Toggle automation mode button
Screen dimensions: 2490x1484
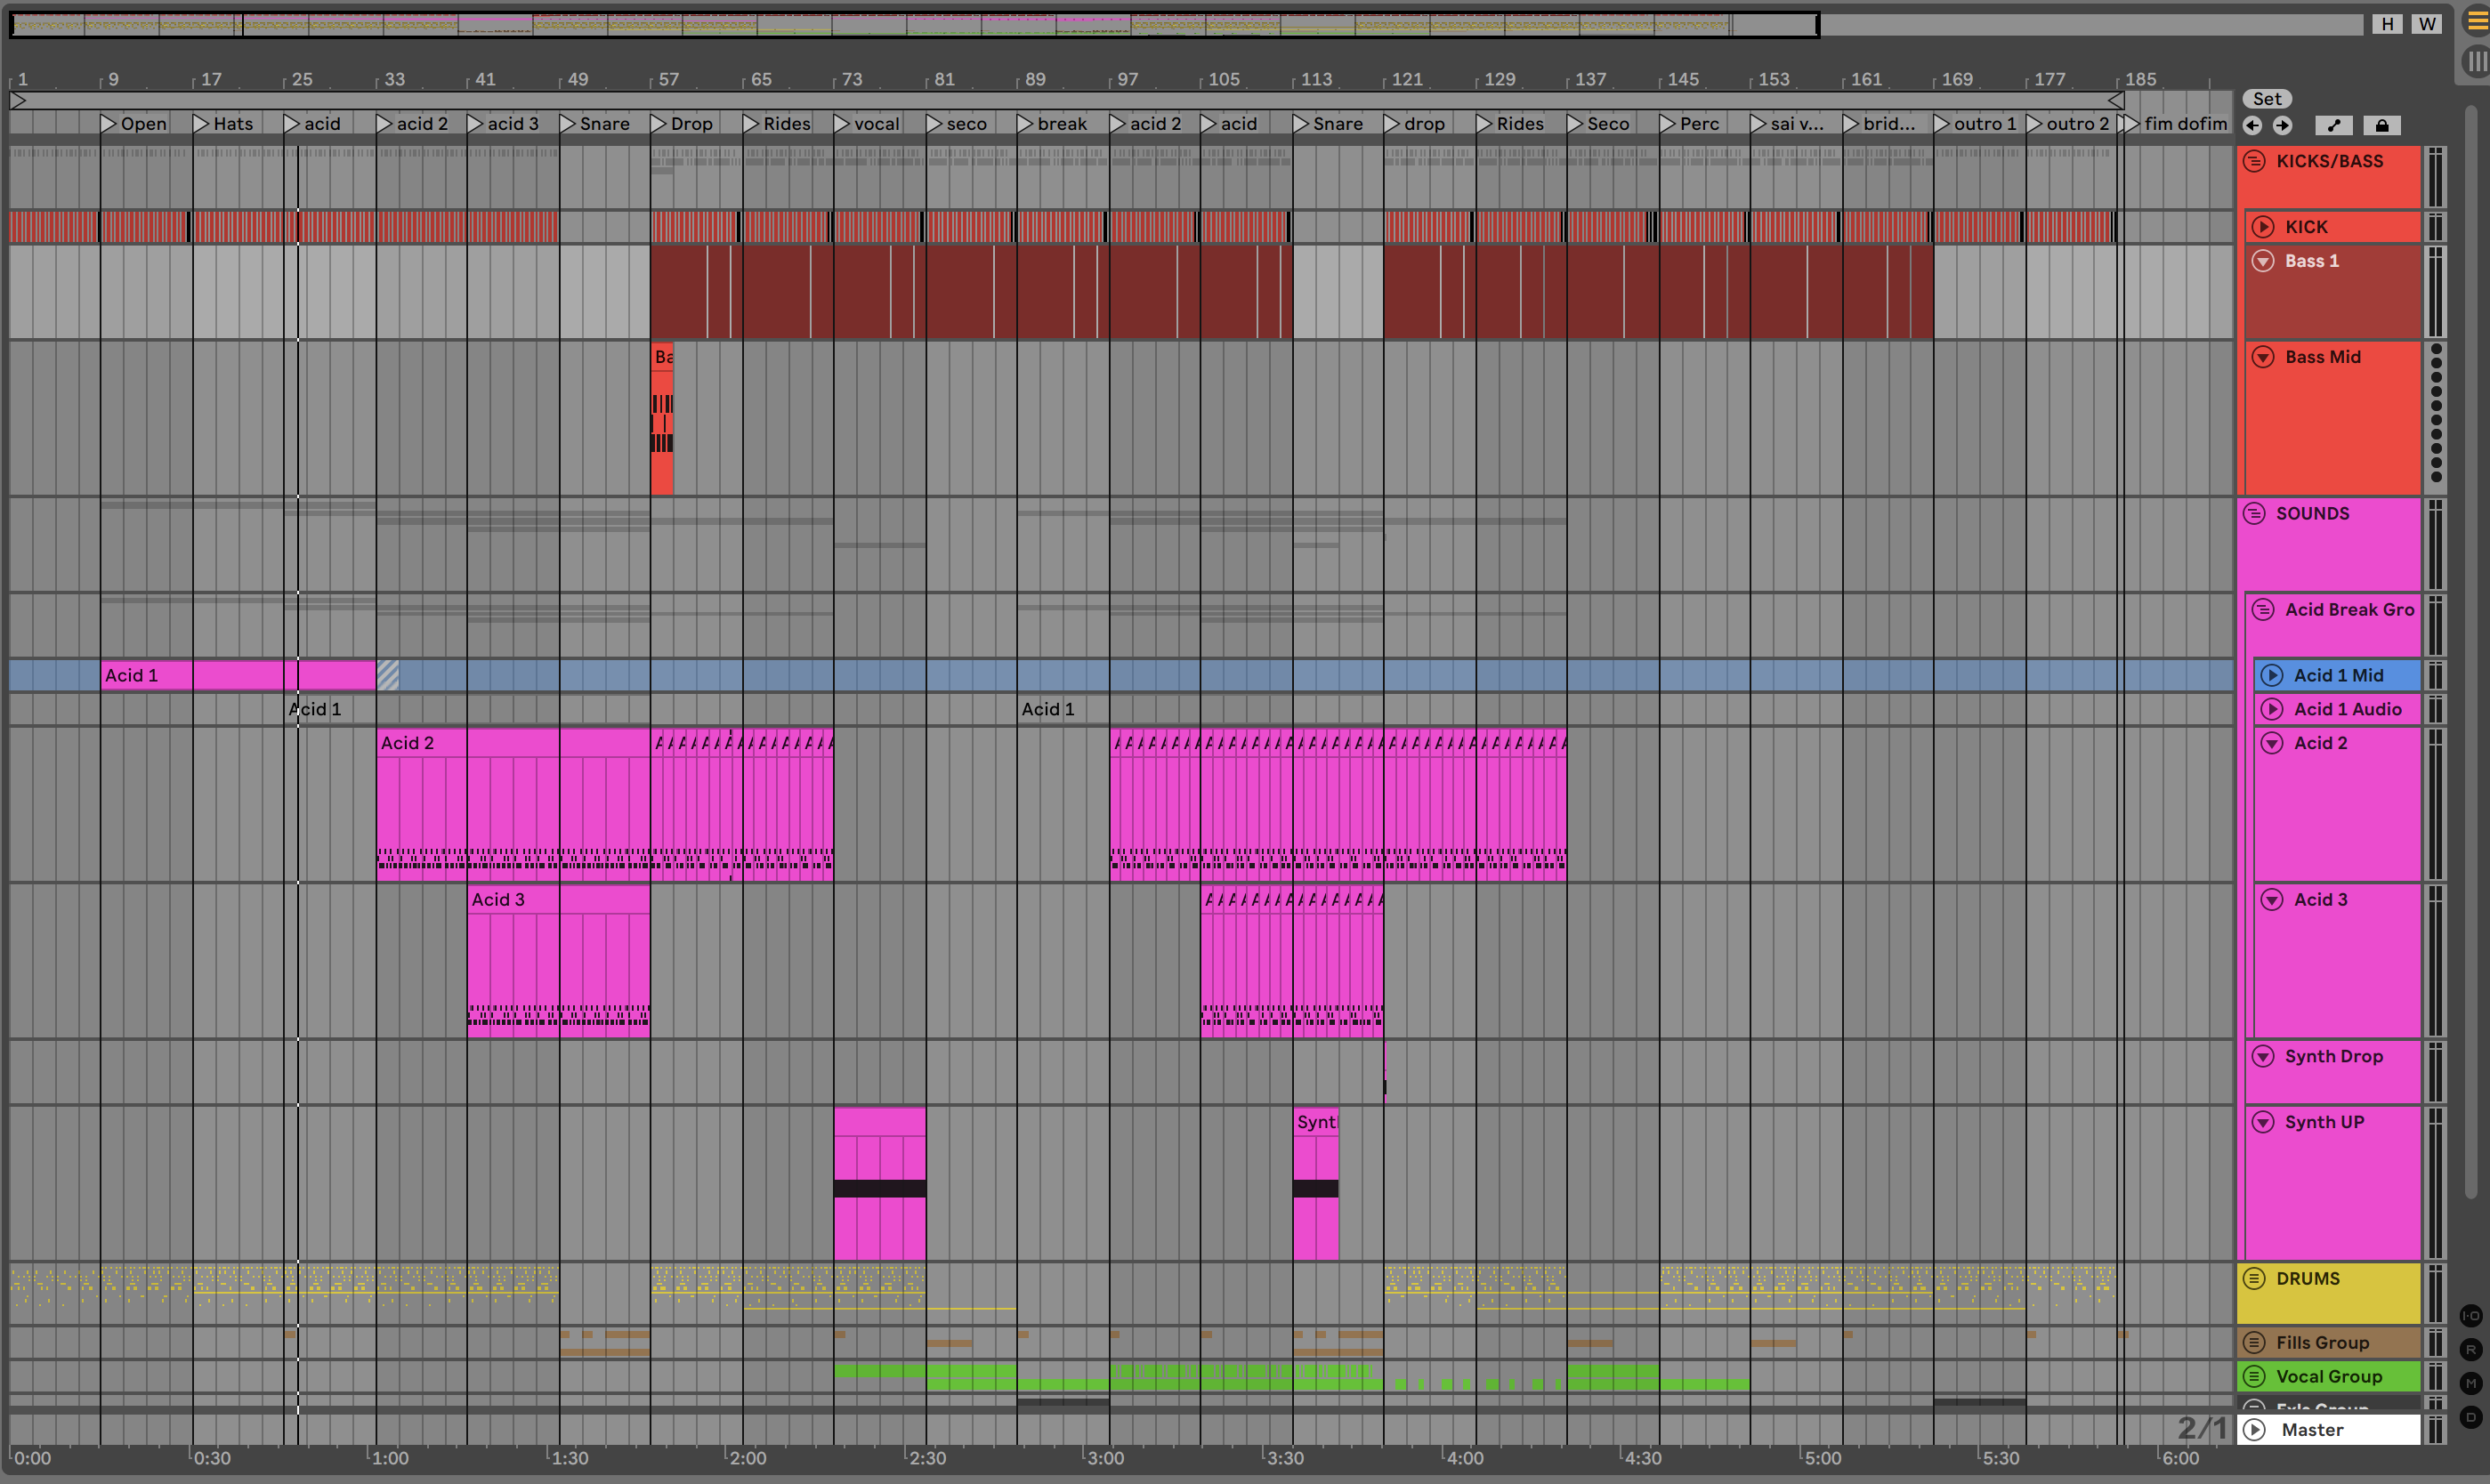point(2333,126)
